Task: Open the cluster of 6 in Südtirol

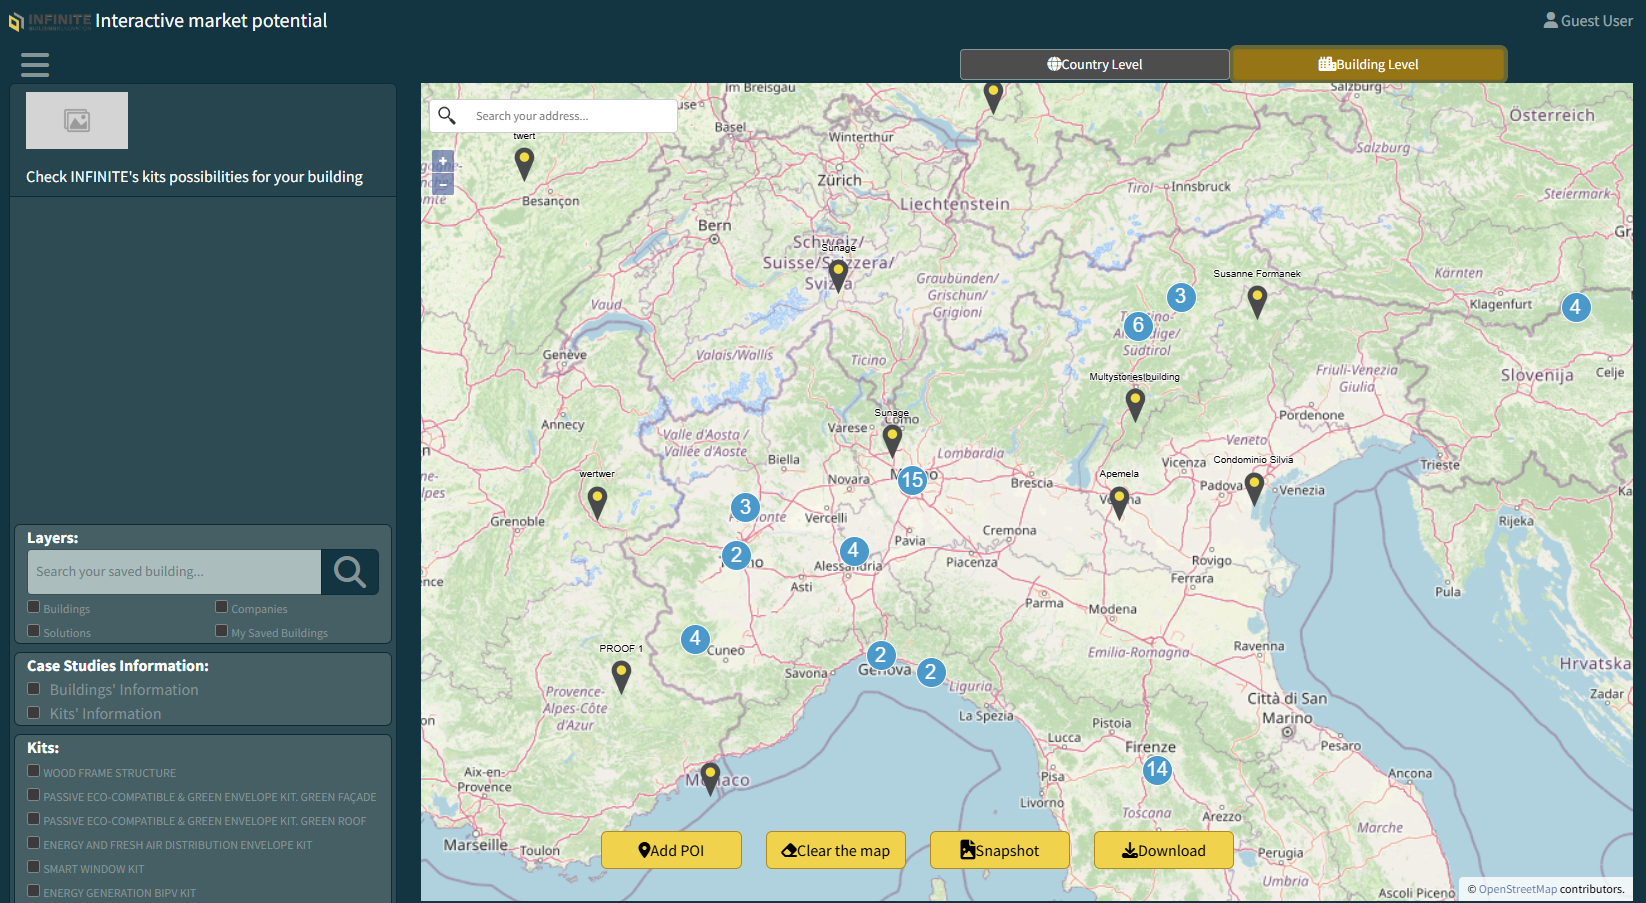Action: (x=1138, y=325)
